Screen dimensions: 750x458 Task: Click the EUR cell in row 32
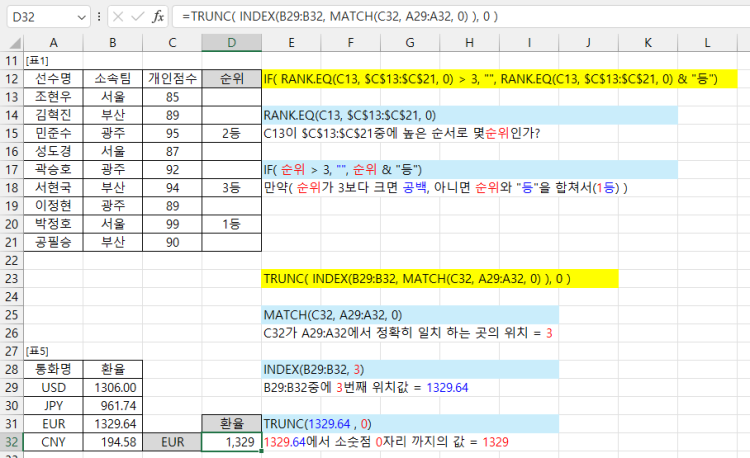pyautogui.click(x=171, y=441)
